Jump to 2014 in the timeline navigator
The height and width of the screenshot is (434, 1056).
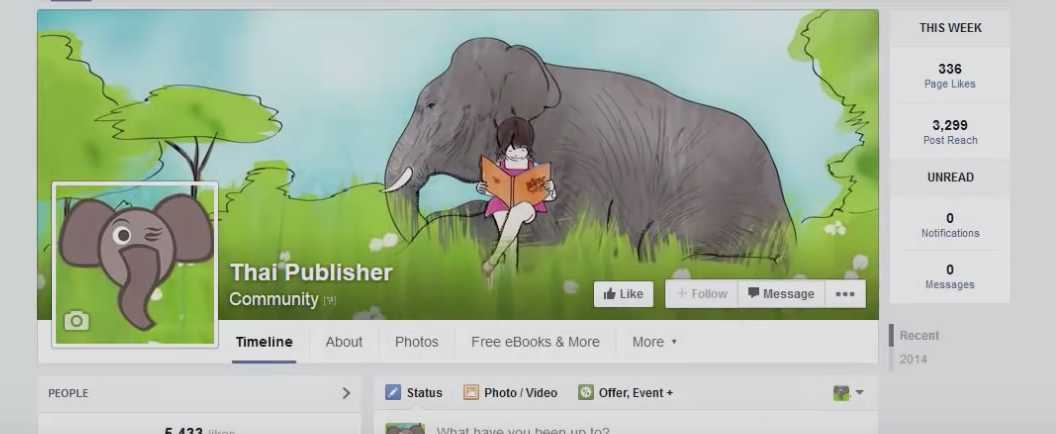point(913,359)
